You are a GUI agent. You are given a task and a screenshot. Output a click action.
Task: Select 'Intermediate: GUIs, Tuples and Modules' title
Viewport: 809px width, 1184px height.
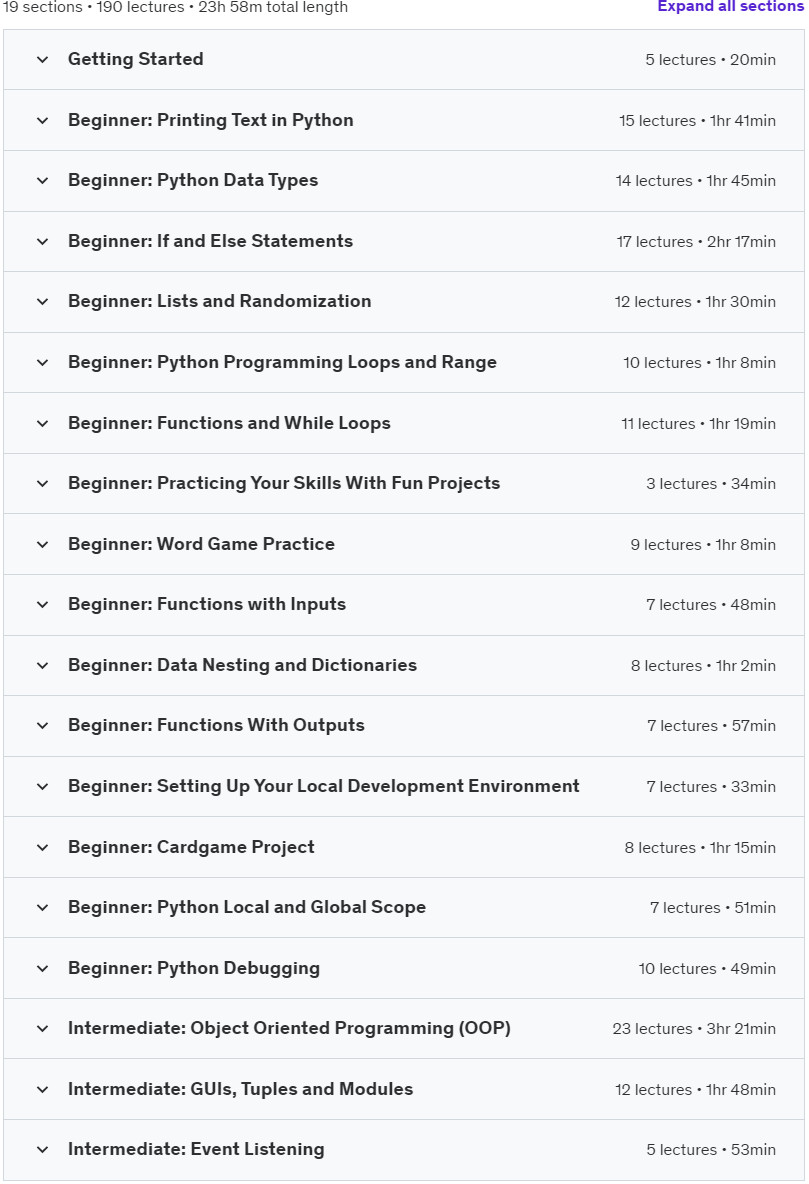click(240, 1090)
